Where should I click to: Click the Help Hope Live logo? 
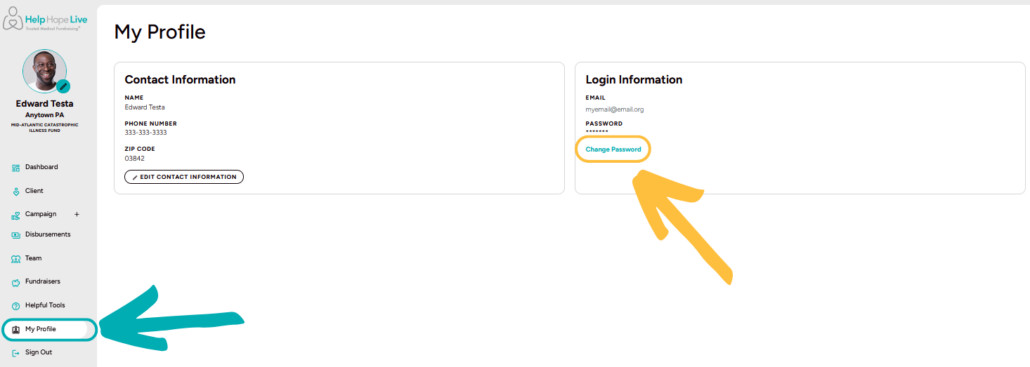[x=45, y=20]
